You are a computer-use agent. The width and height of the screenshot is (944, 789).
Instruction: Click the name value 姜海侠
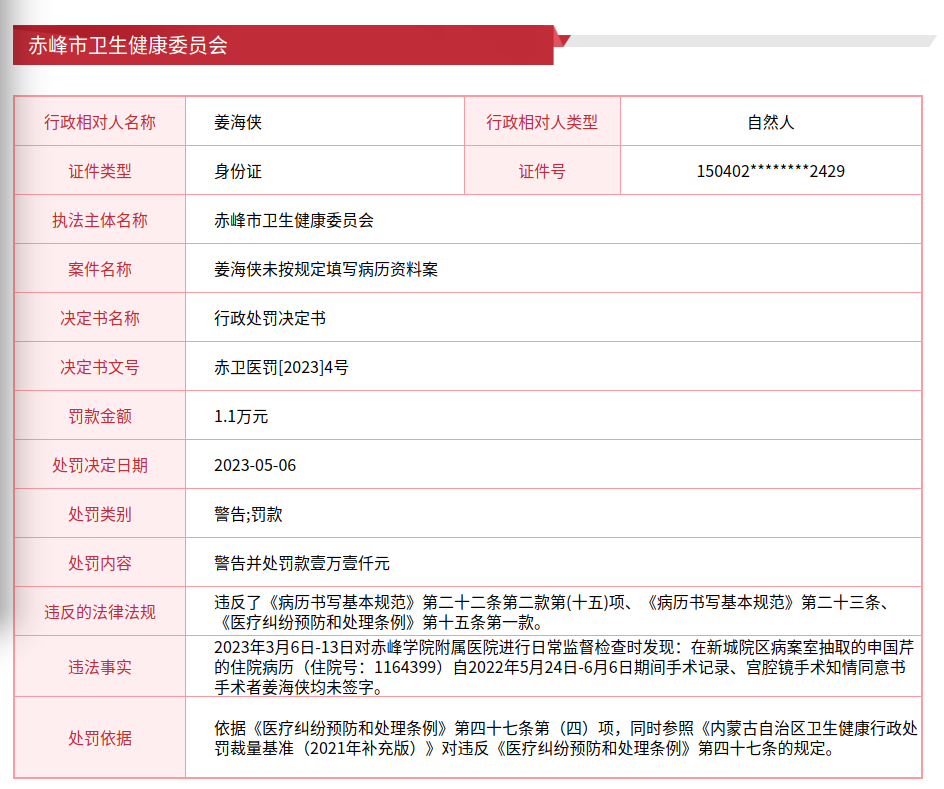tap(238, 122)
